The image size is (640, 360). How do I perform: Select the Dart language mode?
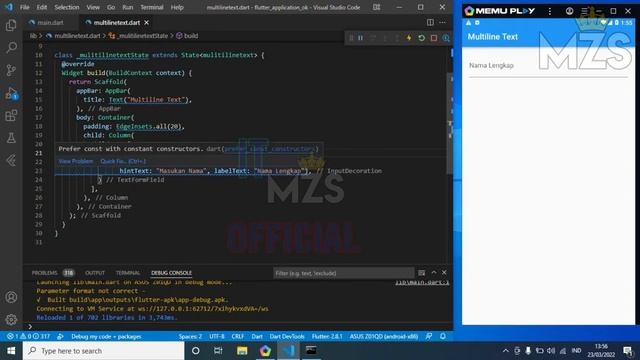pyautogui.click(x=257, y=336)
